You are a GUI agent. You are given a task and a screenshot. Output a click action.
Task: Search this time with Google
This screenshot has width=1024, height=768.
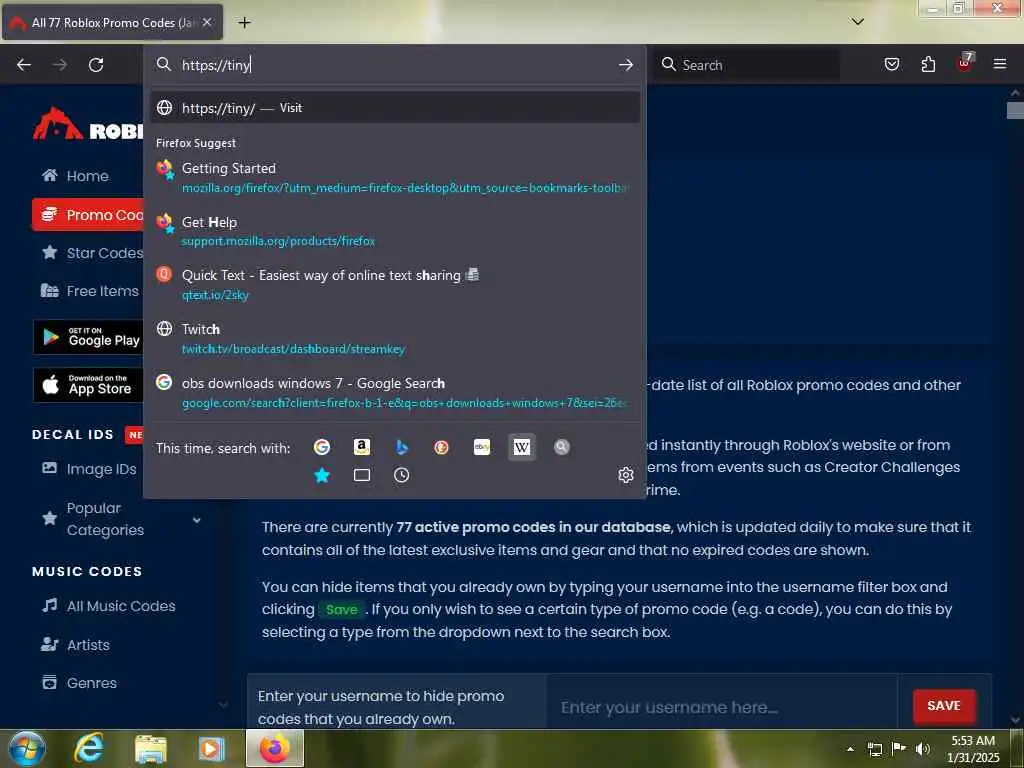click(321, 447)
